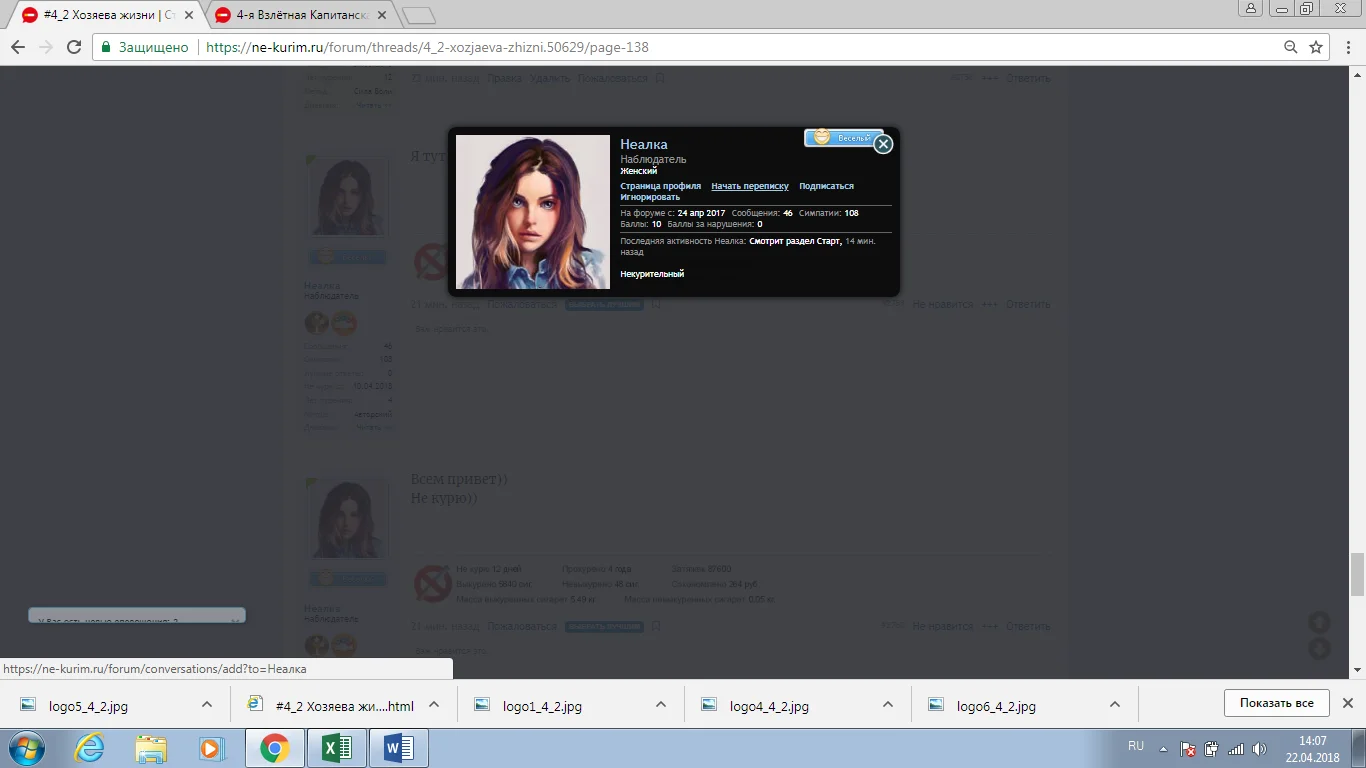
Task: Close the #4_2 Хозяева жизни tab
Action: 189,15
